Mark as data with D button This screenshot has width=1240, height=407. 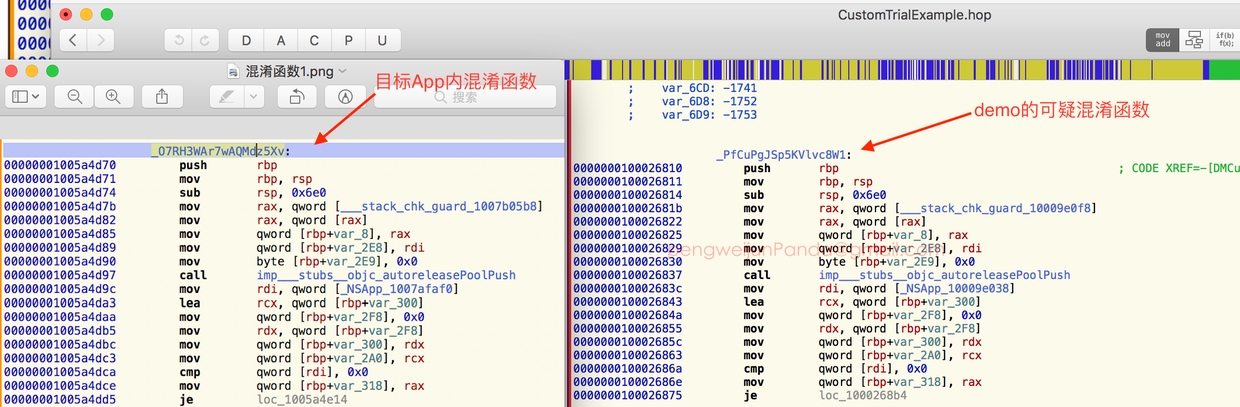pyautogui.click(x=246, y=40)
